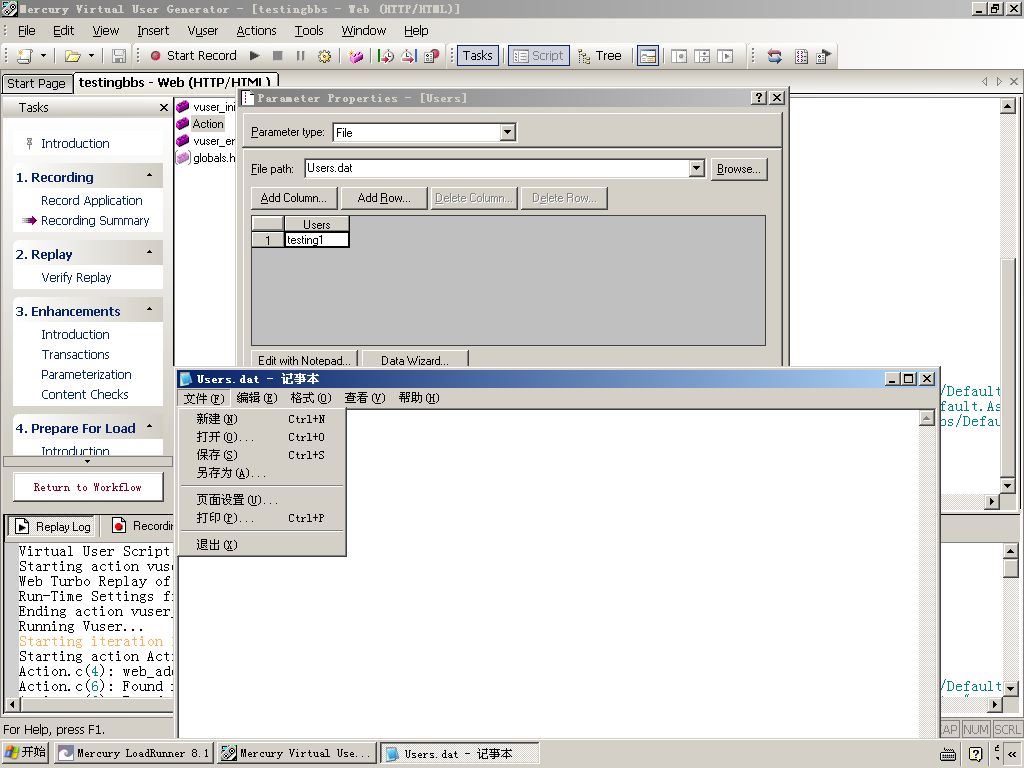Viewport: 1024px width, 768px height.
Task: Click the last toolbar icon with an arrow
Action: pos(824,56)
